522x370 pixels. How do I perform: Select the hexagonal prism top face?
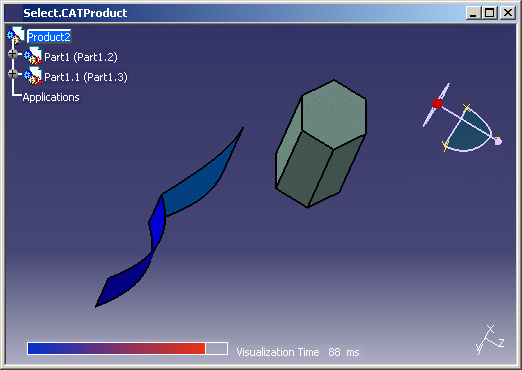point(334,113)
